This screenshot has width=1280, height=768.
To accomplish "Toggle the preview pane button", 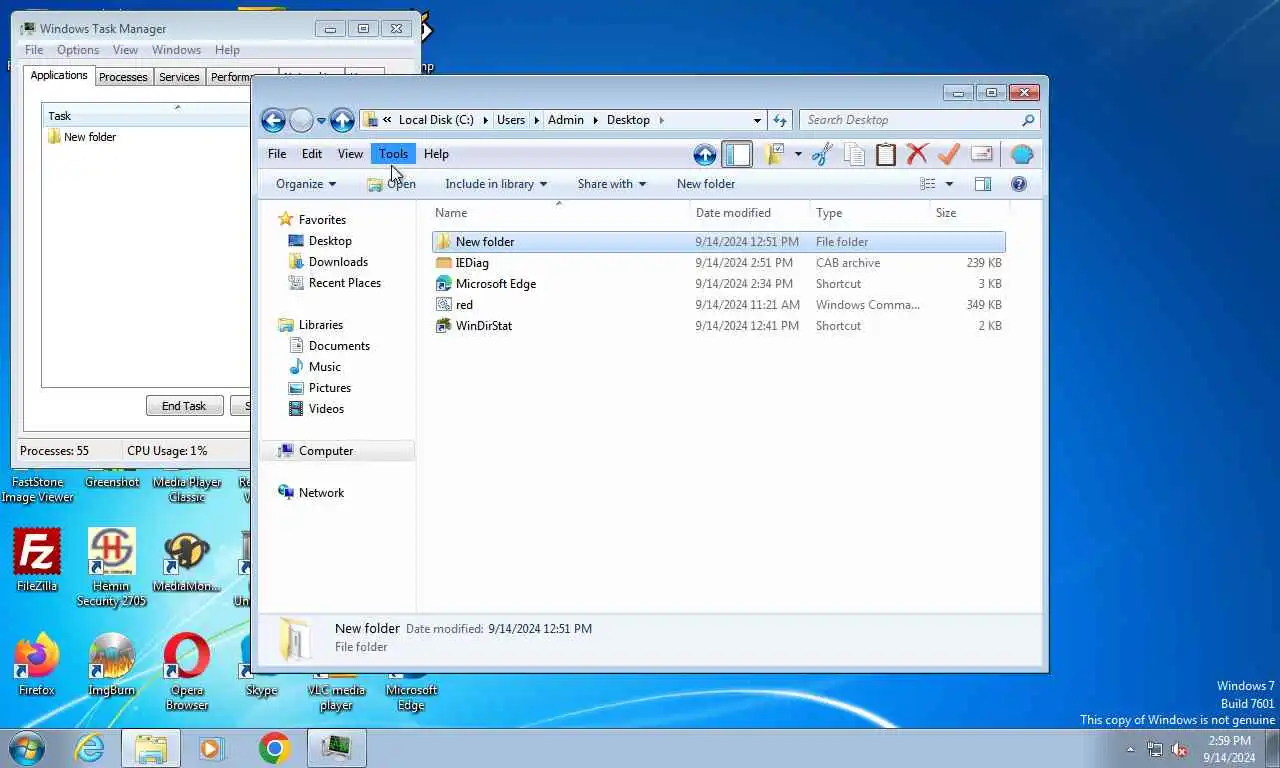I will [983, 184].
